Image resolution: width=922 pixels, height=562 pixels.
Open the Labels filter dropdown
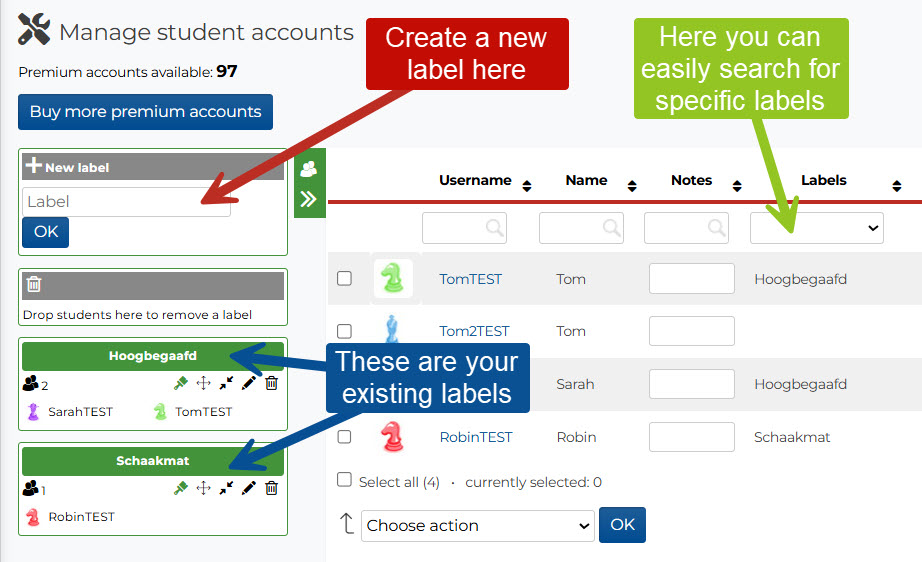point(816,228)
